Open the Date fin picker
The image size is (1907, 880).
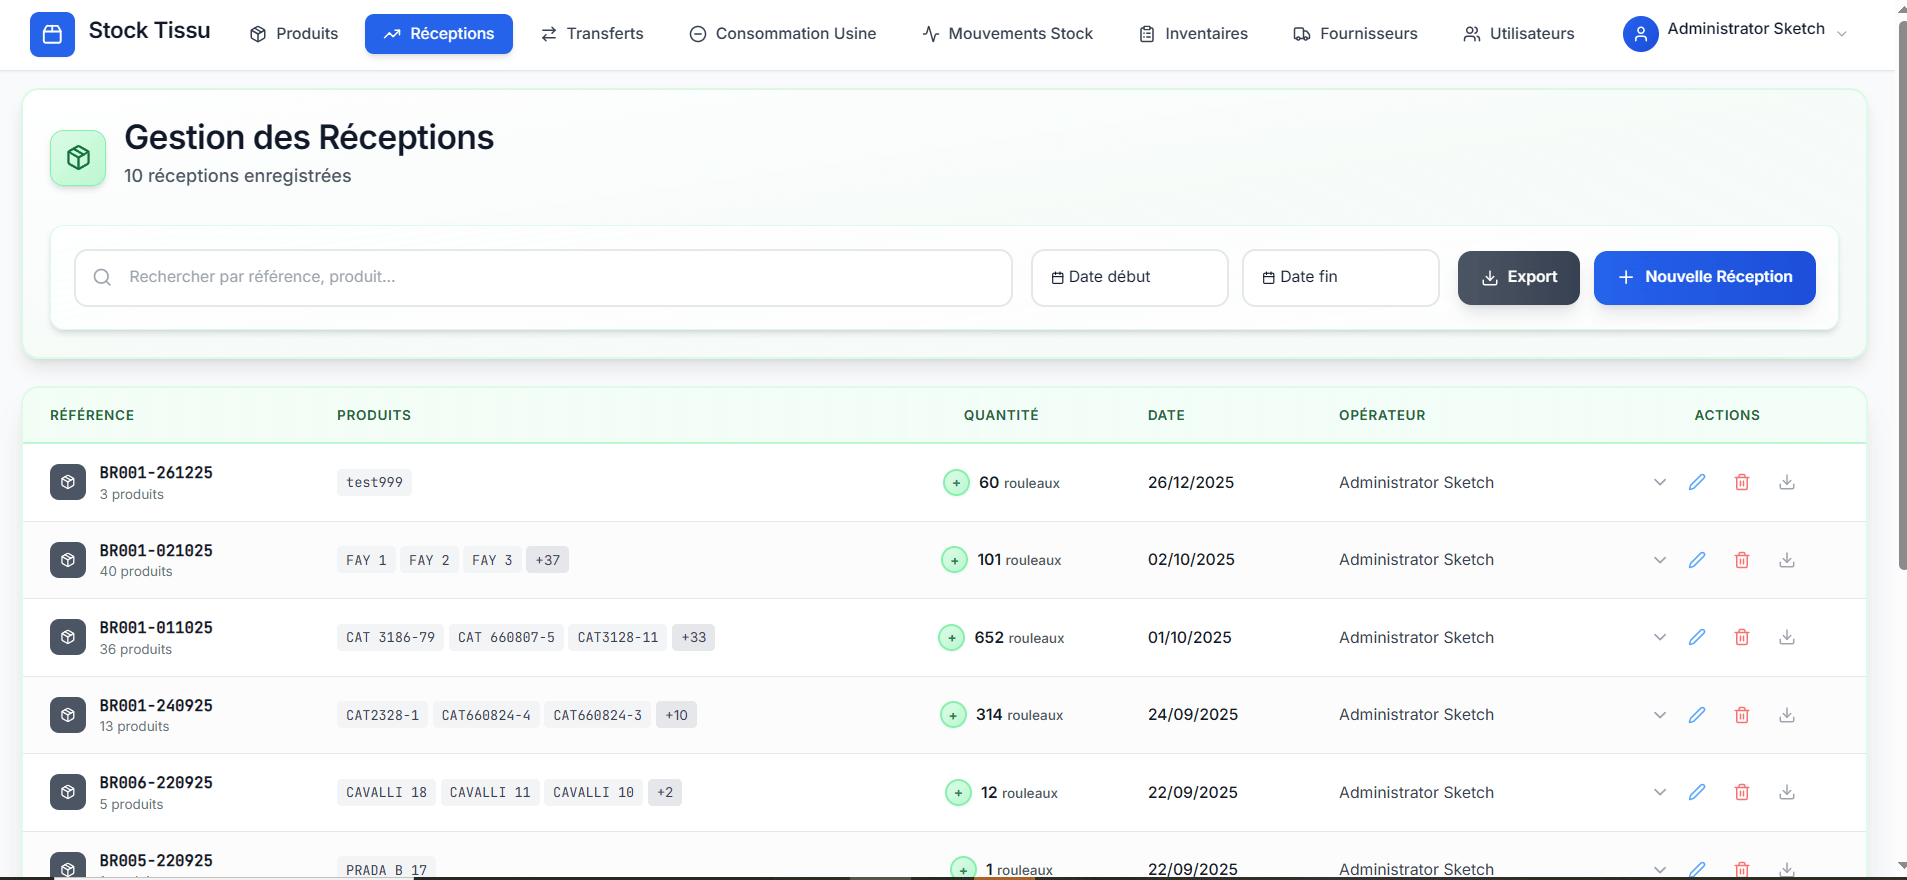click(1341, 278)
